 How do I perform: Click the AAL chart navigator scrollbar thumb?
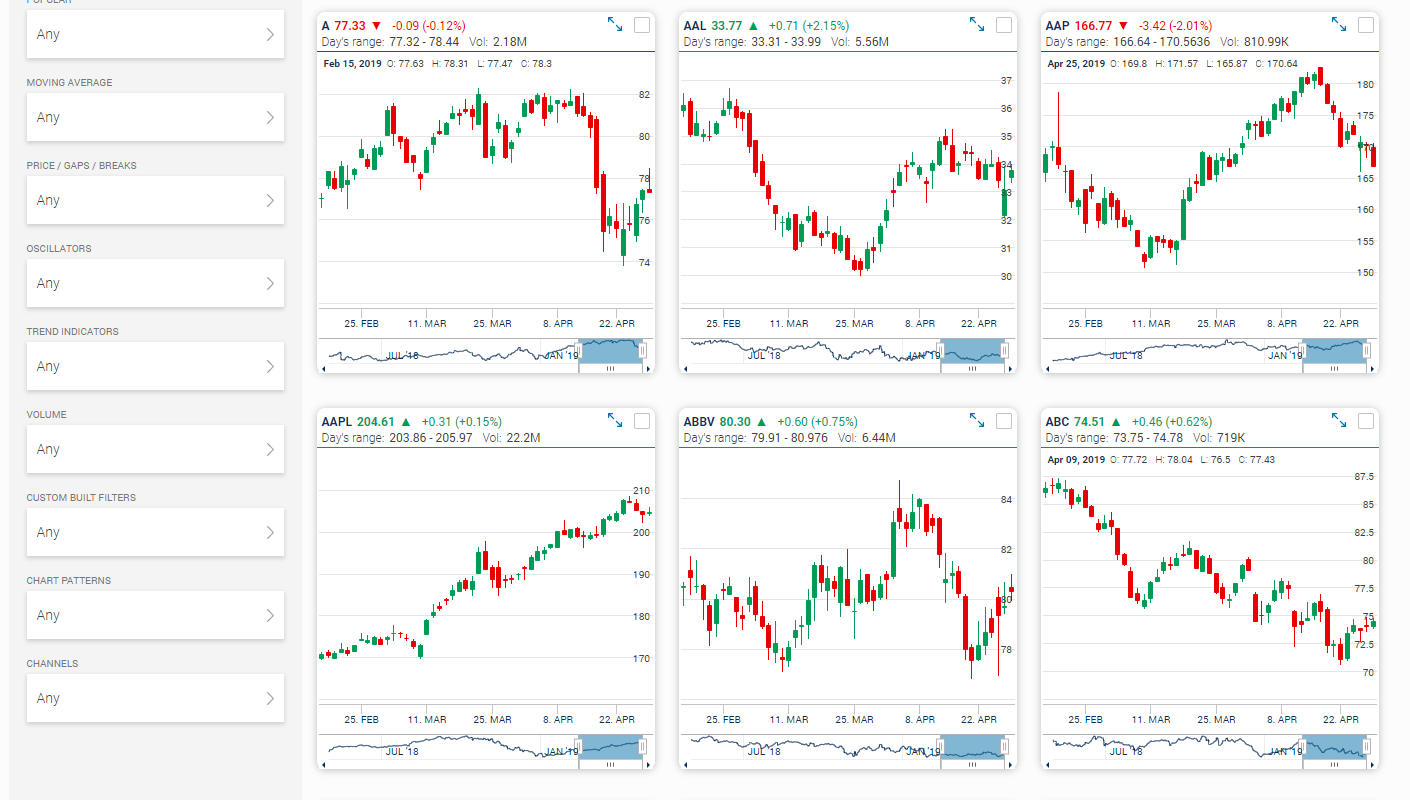pos(973,368)
